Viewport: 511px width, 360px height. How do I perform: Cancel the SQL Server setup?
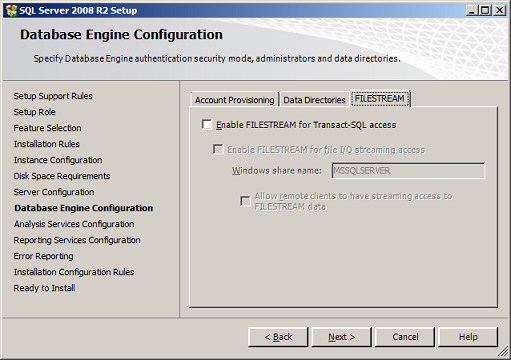405,337
